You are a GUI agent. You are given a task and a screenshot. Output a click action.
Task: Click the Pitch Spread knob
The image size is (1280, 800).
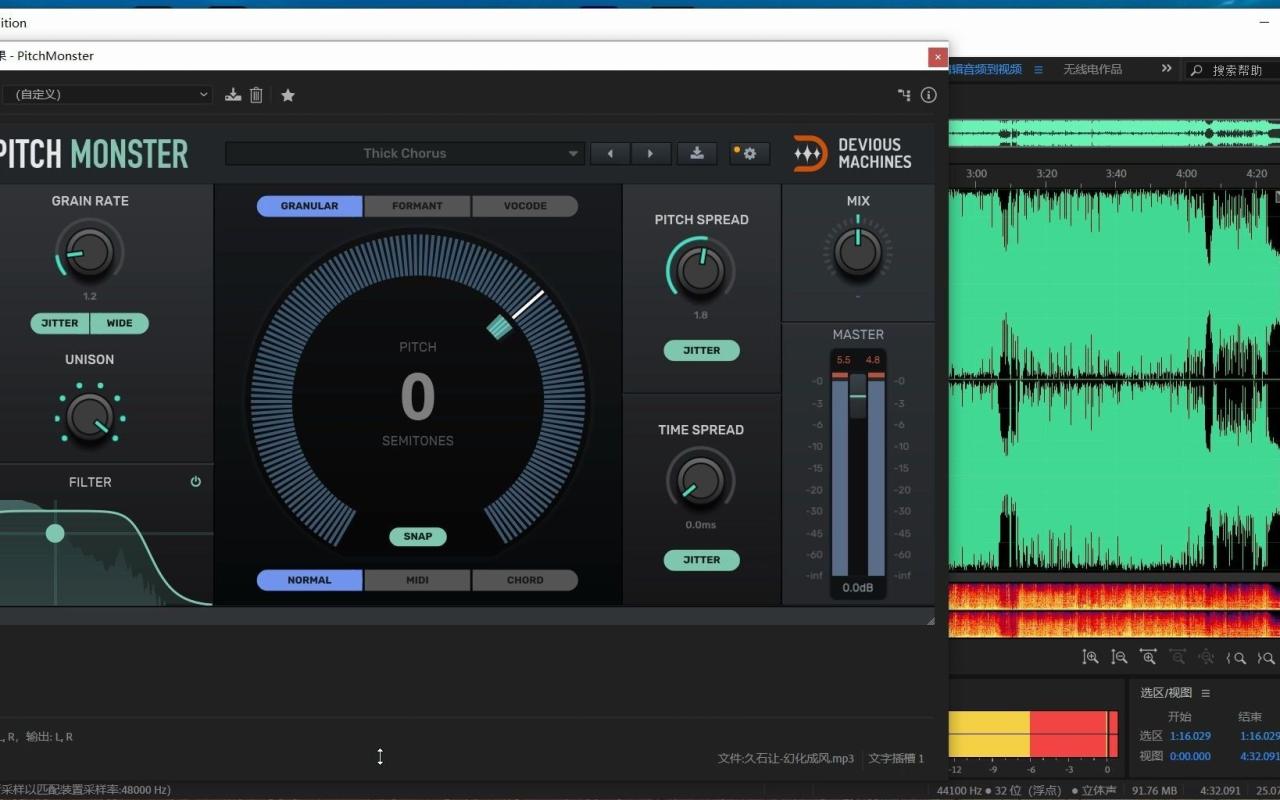(700, 270)
